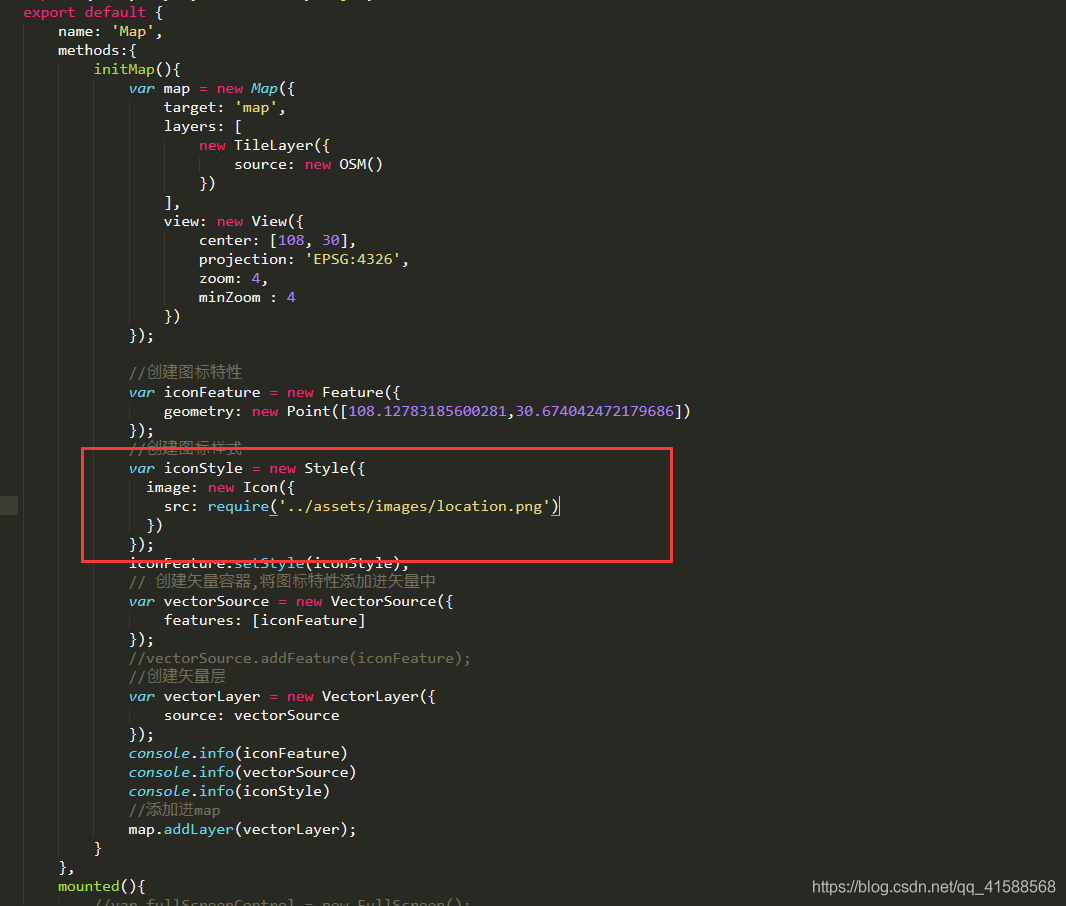1066x906 pixels.
Task: Click the 'map.addLayer(vectorLayer);' line
Action: point(242,830)
